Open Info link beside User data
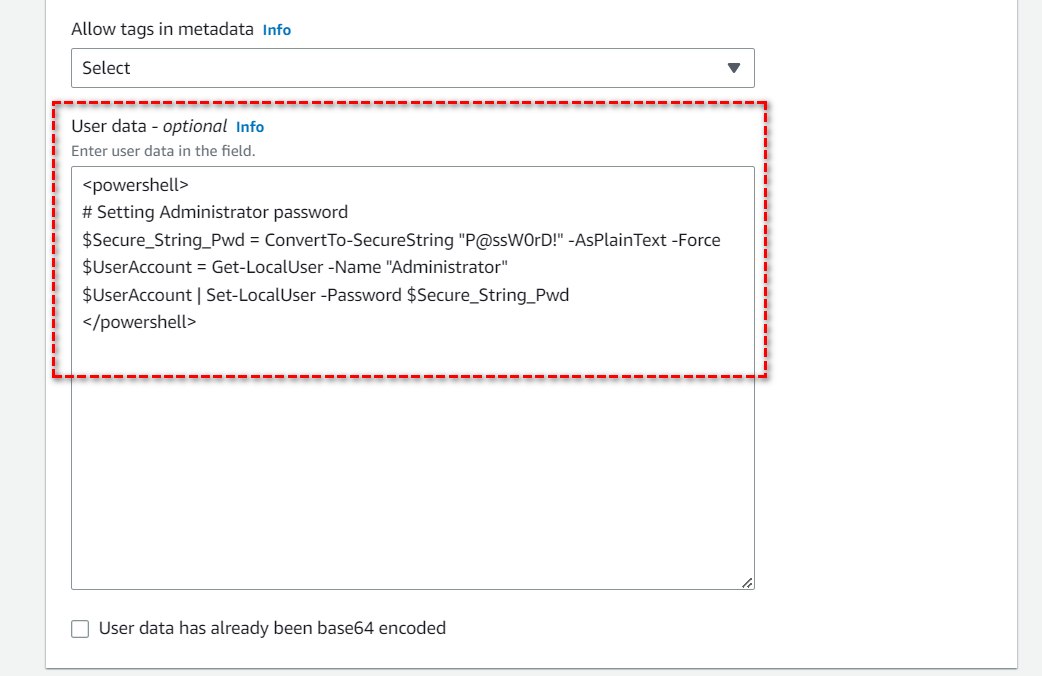Viewport: 1042px width, 676px height. click(250, 127)
